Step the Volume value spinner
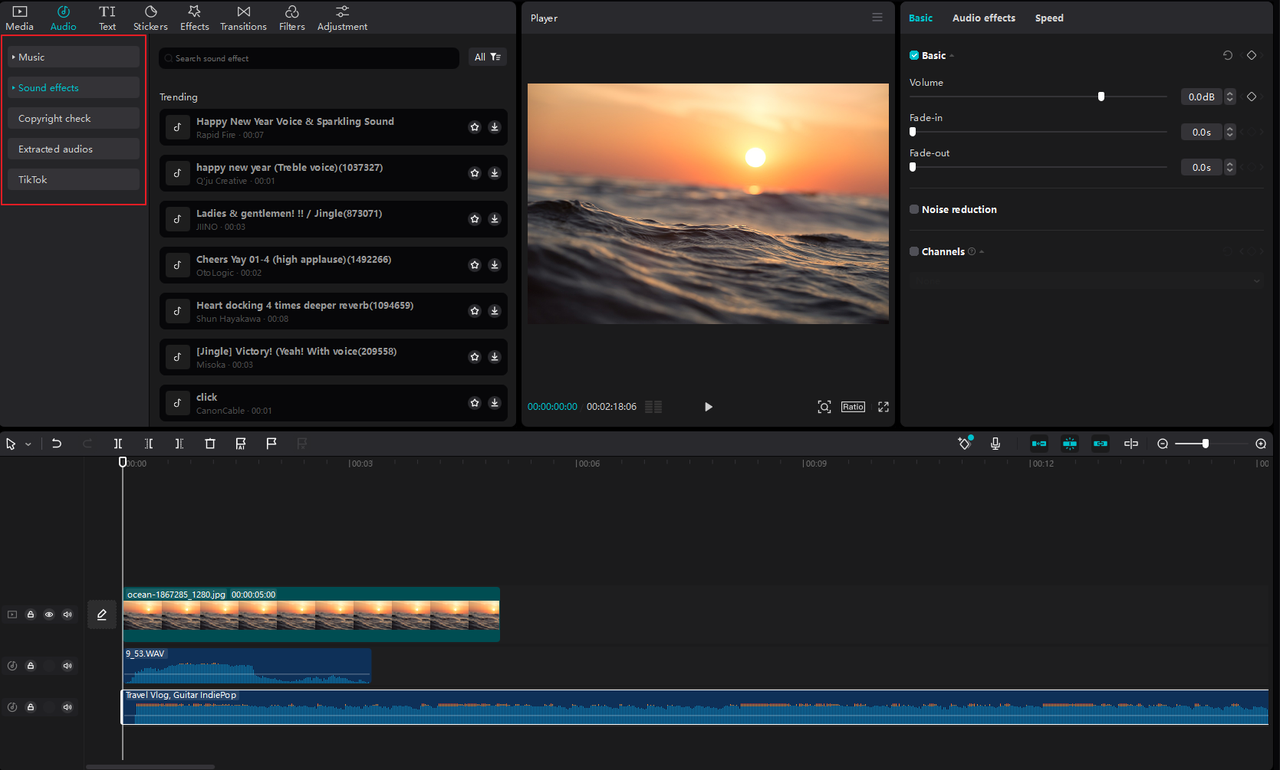The image size is (1280, 770). pyautogui.click(x=1230, y=97)
